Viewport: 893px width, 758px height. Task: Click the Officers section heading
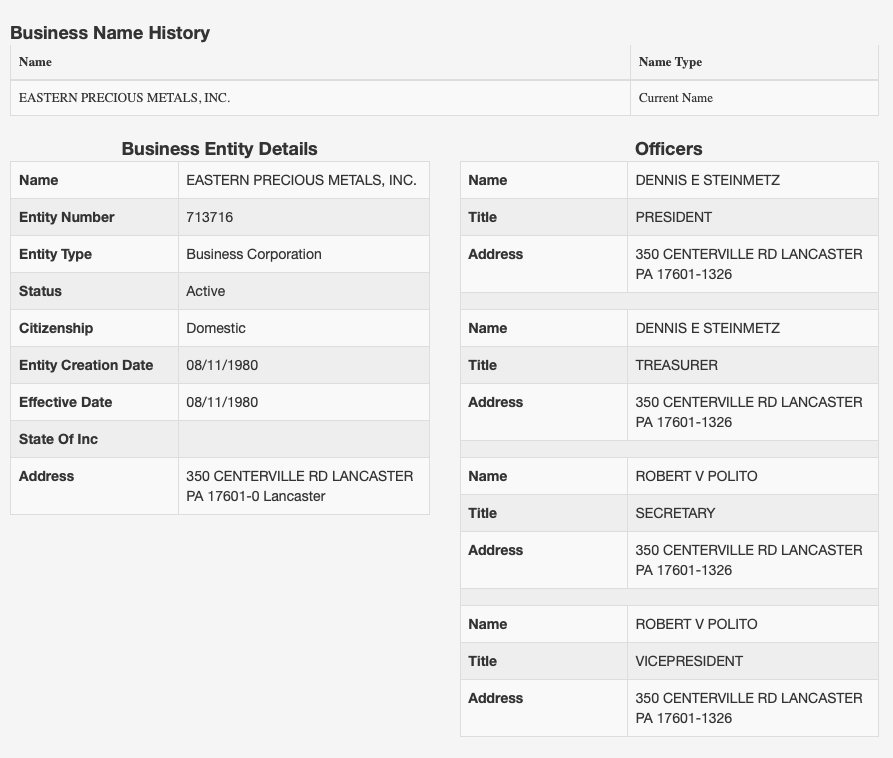668,149
